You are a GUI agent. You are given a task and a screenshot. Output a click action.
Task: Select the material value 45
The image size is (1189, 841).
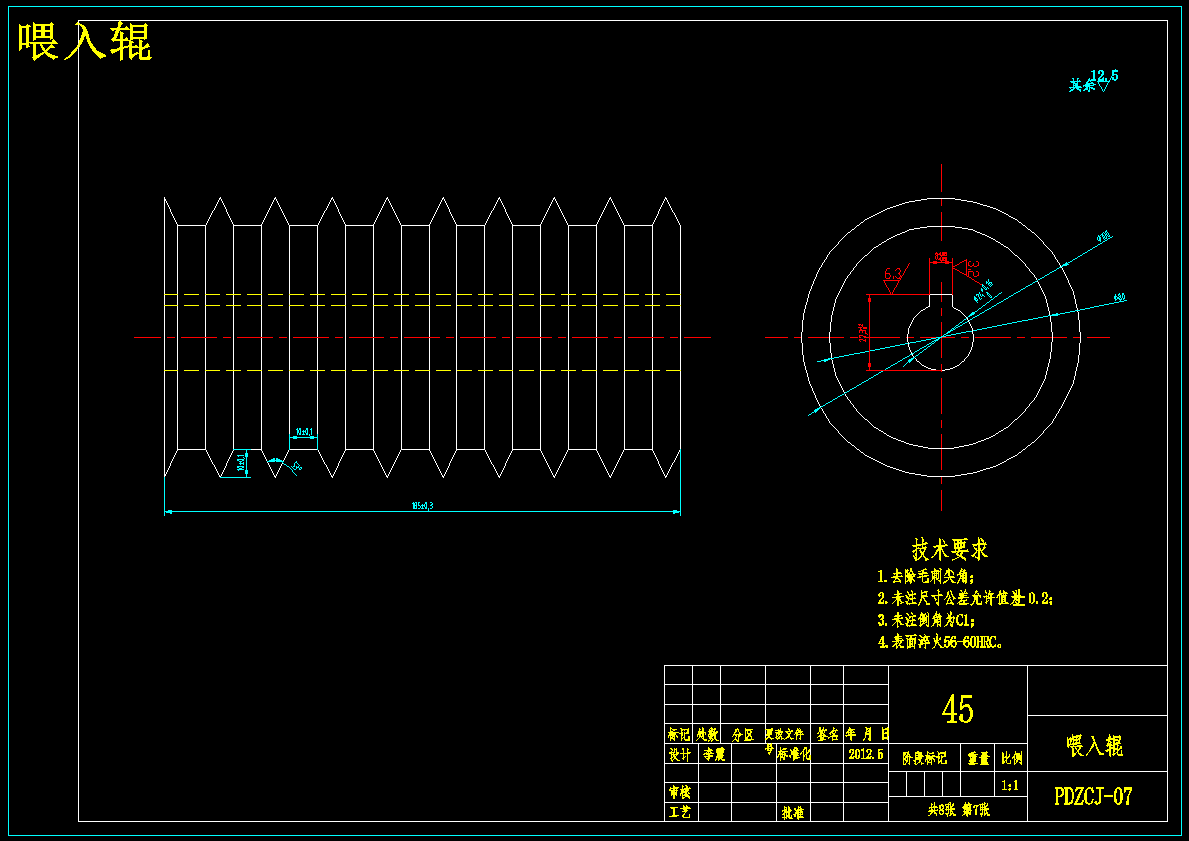pyautogui.click(x=958, y=709)
